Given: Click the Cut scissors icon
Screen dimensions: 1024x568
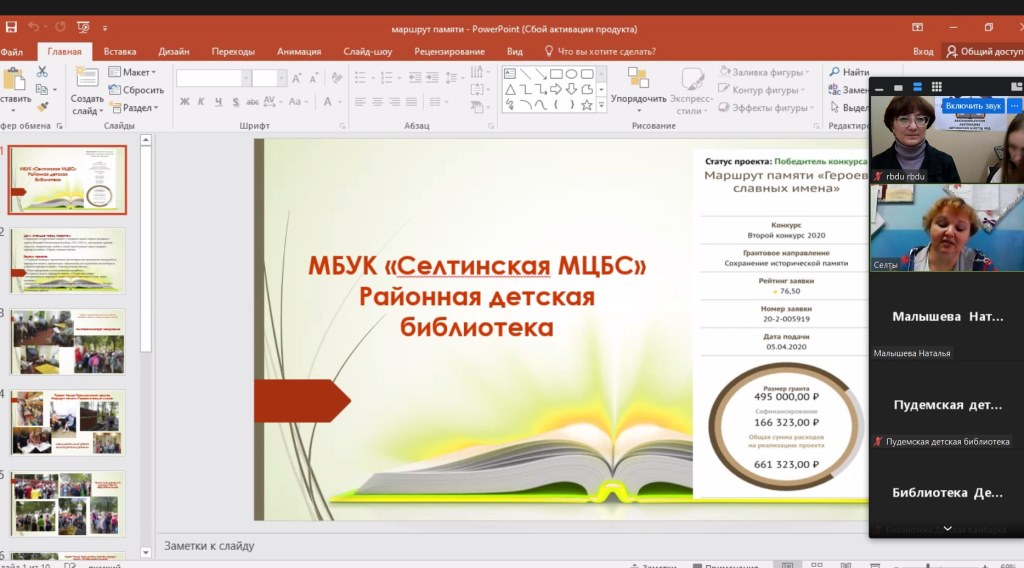Looking at the screenshot, I should coord(42,71).
